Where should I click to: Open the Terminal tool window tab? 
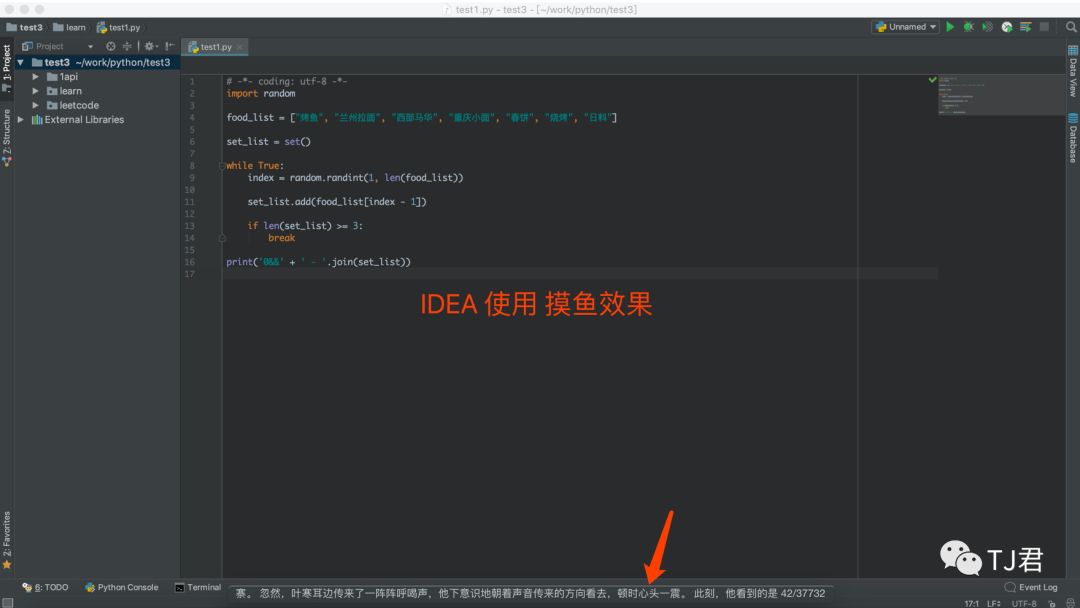[x=198, y=587]
